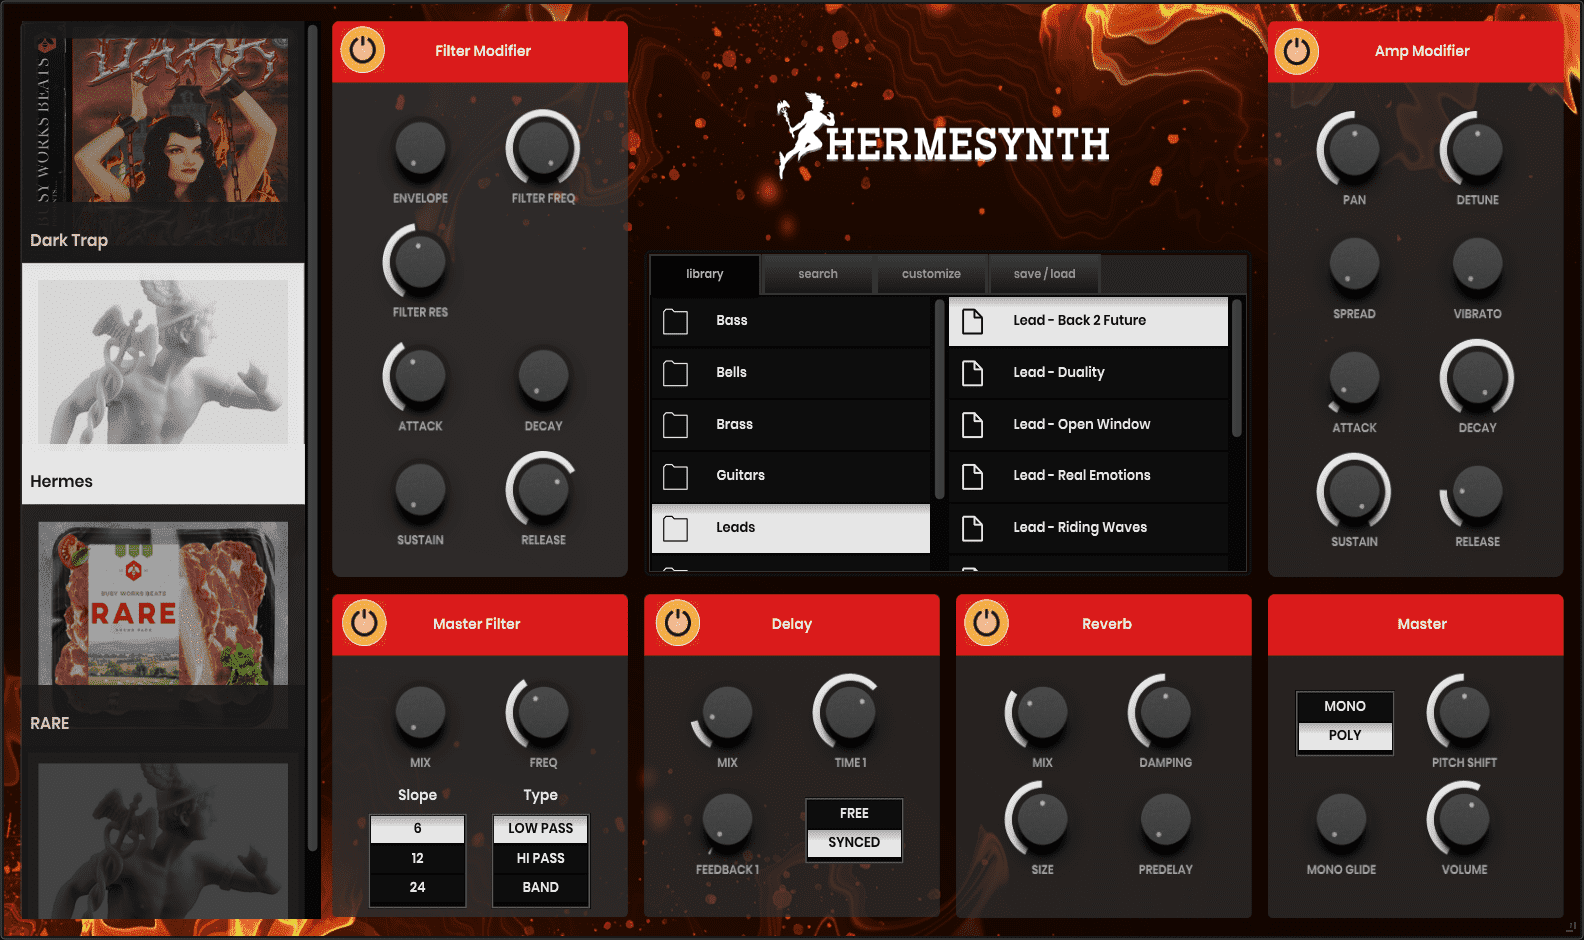This screenshot has height=940, width=1584.
Task: Choose filter slope 6
Action: [417, 829]
